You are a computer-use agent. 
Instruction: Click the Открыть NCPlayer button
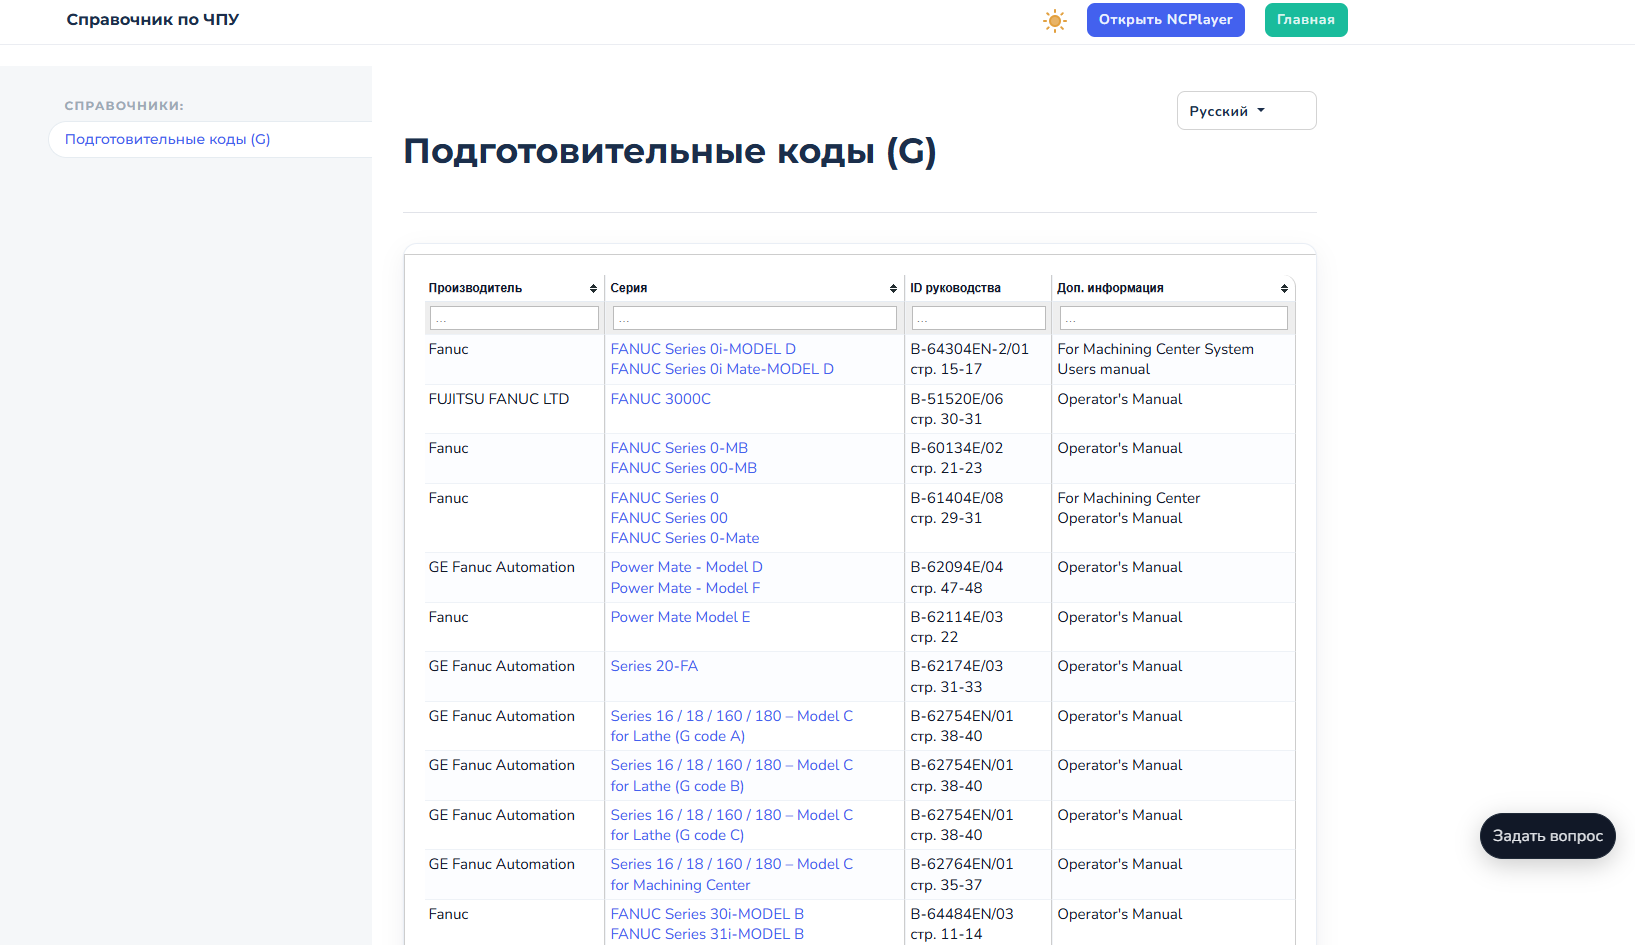pos(1165,20)
